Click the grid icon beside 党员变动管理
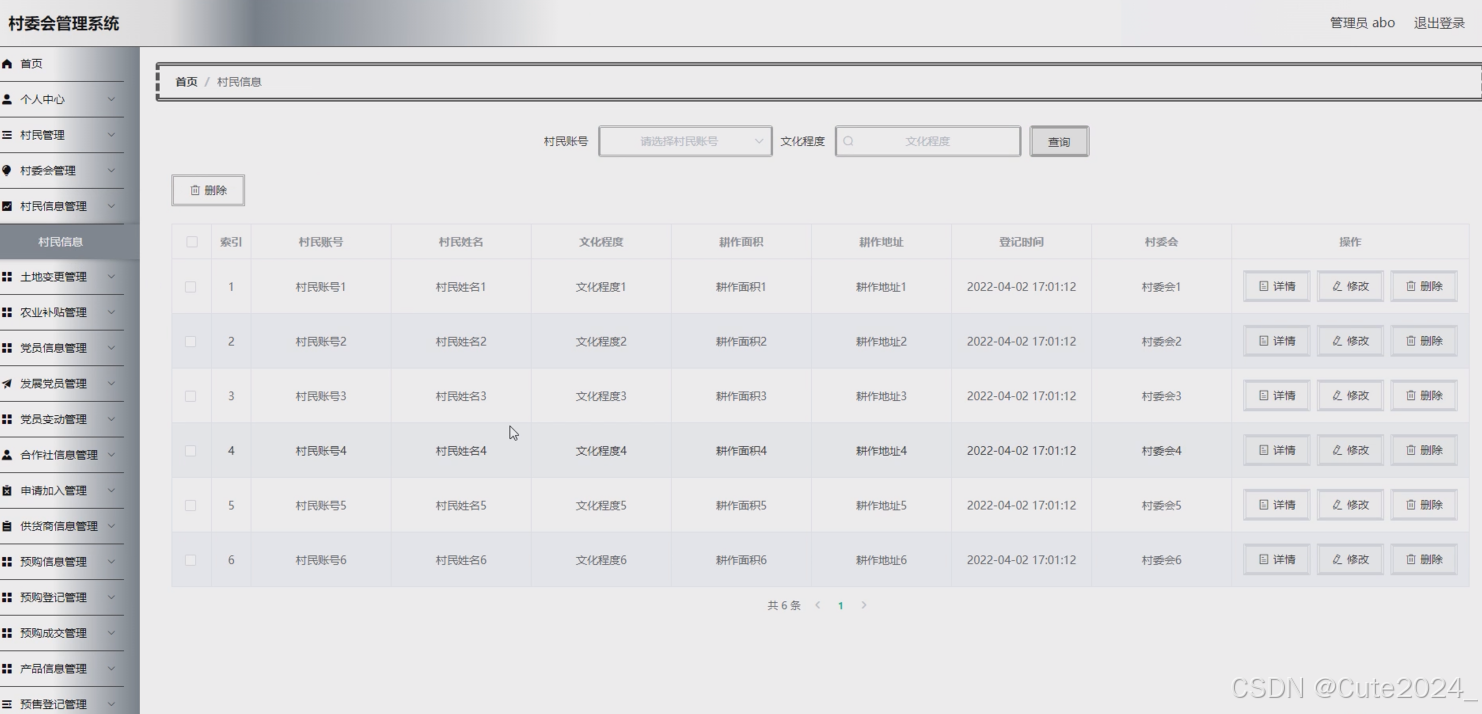 pyautogui.click(x=7, y=419)
